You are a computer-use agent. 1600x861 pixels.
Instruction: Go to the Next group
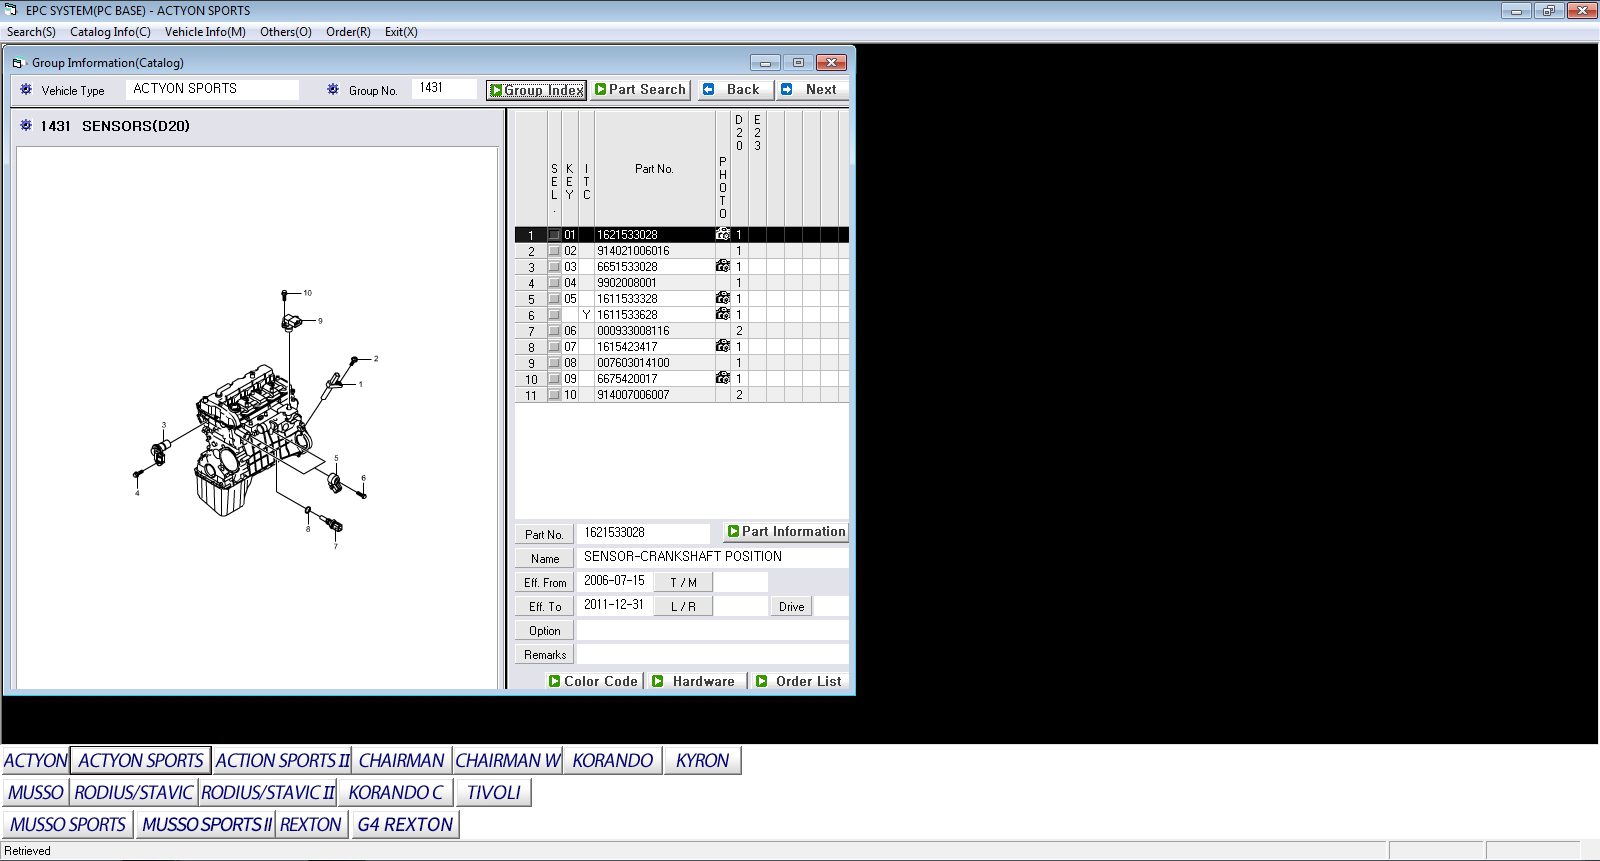[811, 89]
